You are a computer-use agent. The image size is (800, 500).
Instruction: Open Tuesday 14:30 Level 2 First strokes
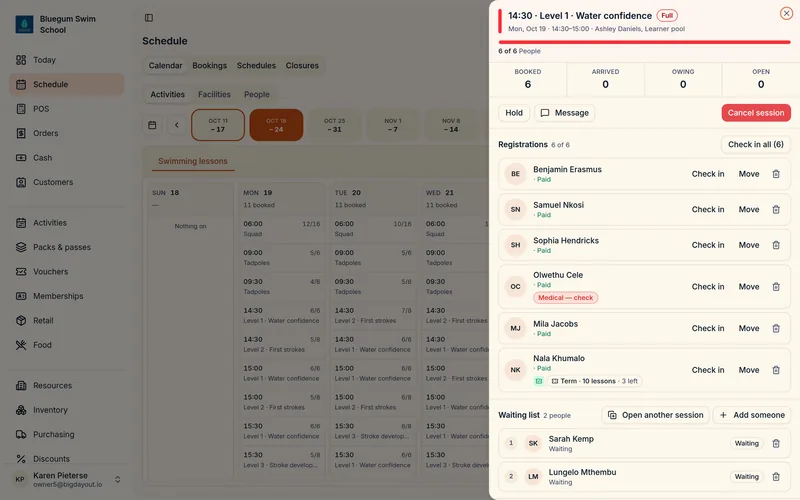pyautogui.click(x=373, y=315)
